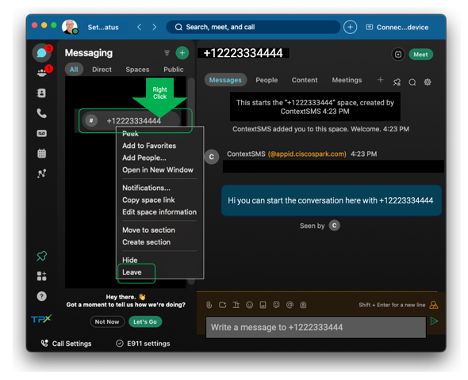Click the mention @ icon in compose bar

pyautogui.click(x=290, y=305)
